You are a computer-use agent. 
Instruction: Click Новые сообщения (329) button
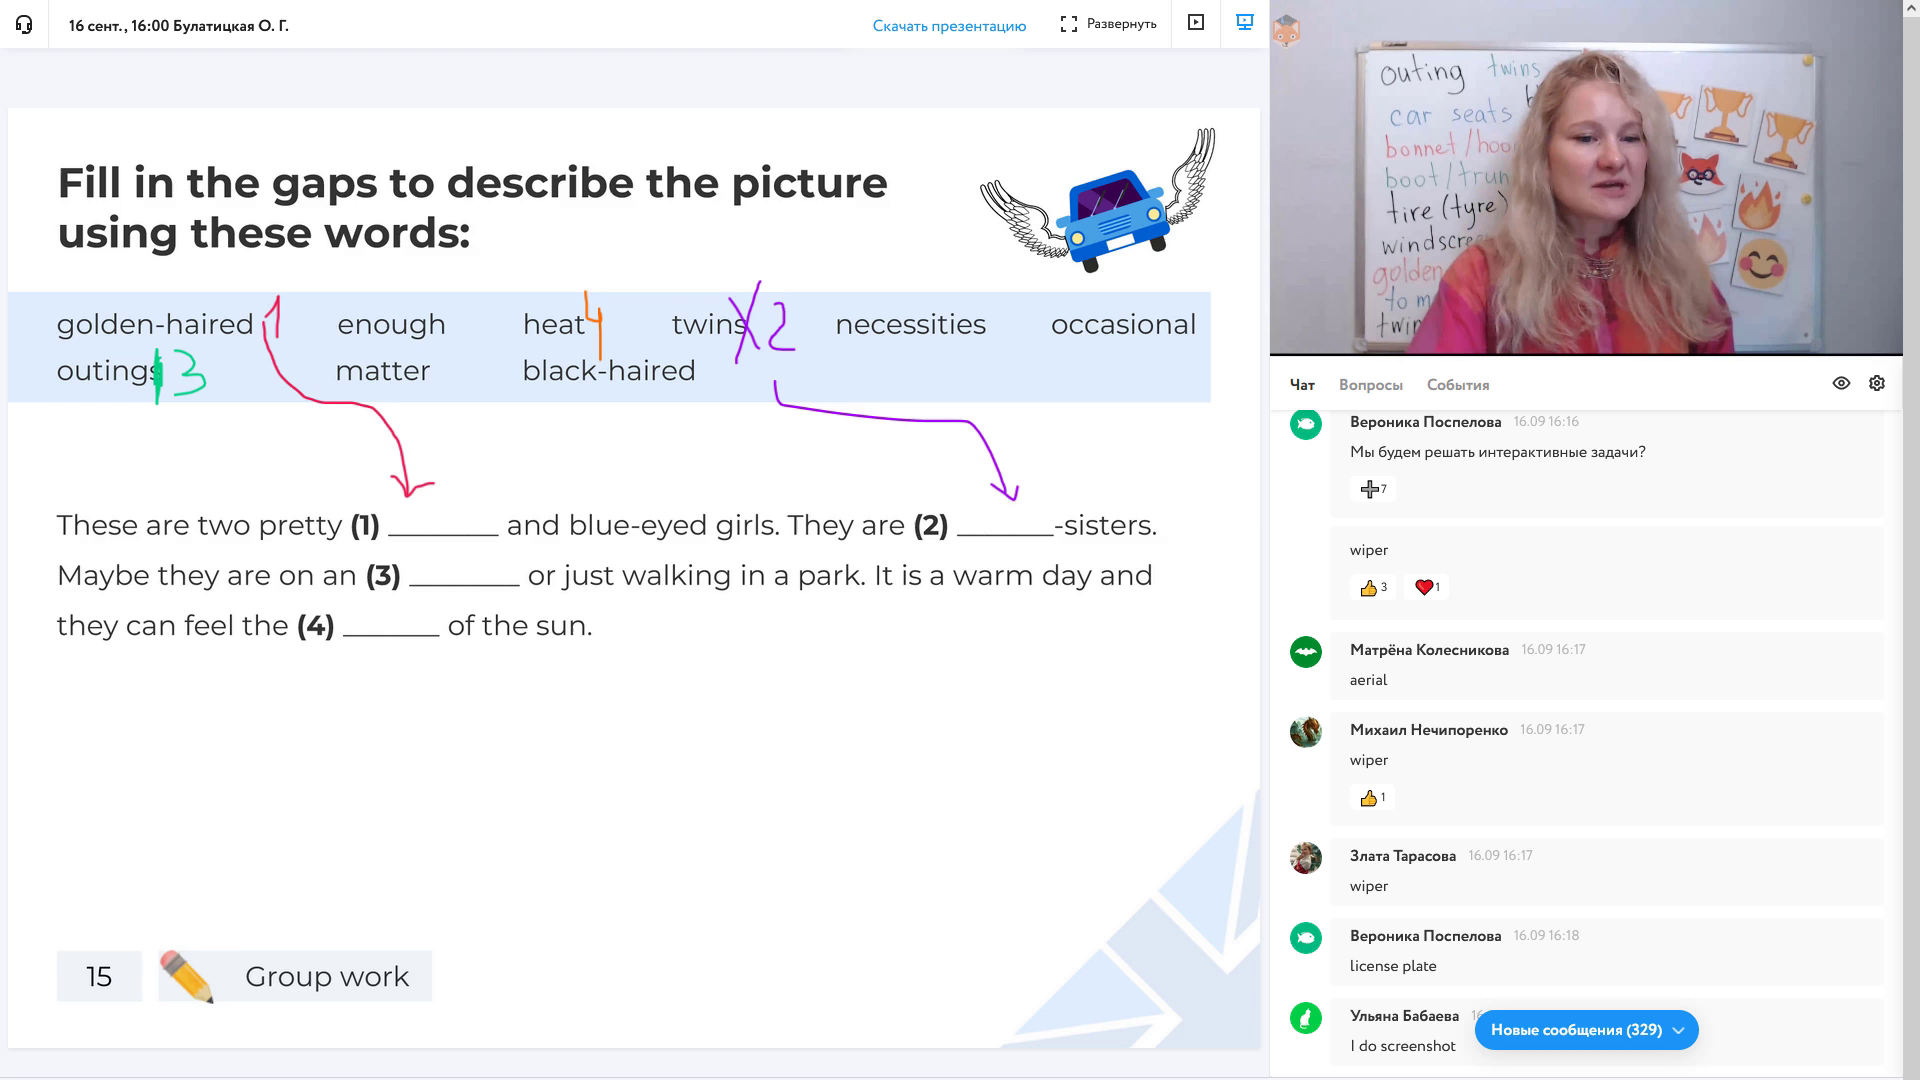point(1576,1030)
